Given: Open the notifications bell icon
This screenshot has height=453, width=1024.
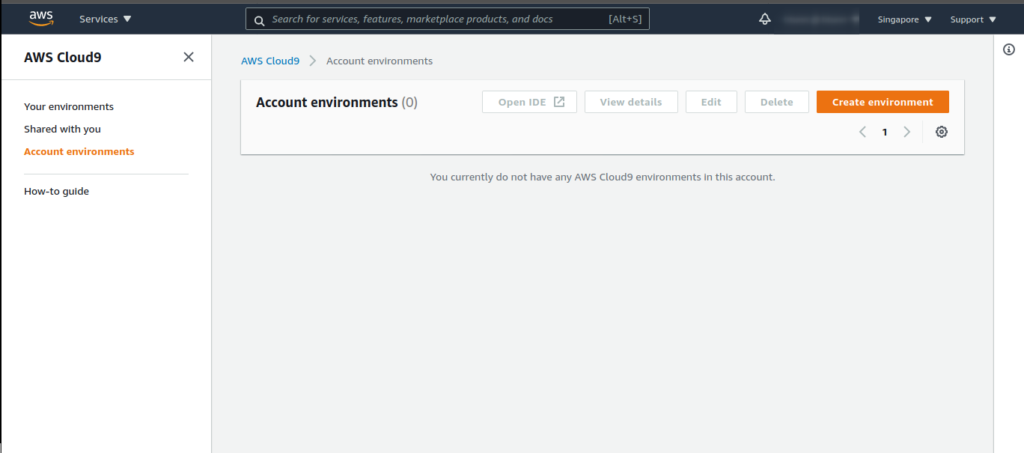Looking at the screenshot, I should pos(765,20).
